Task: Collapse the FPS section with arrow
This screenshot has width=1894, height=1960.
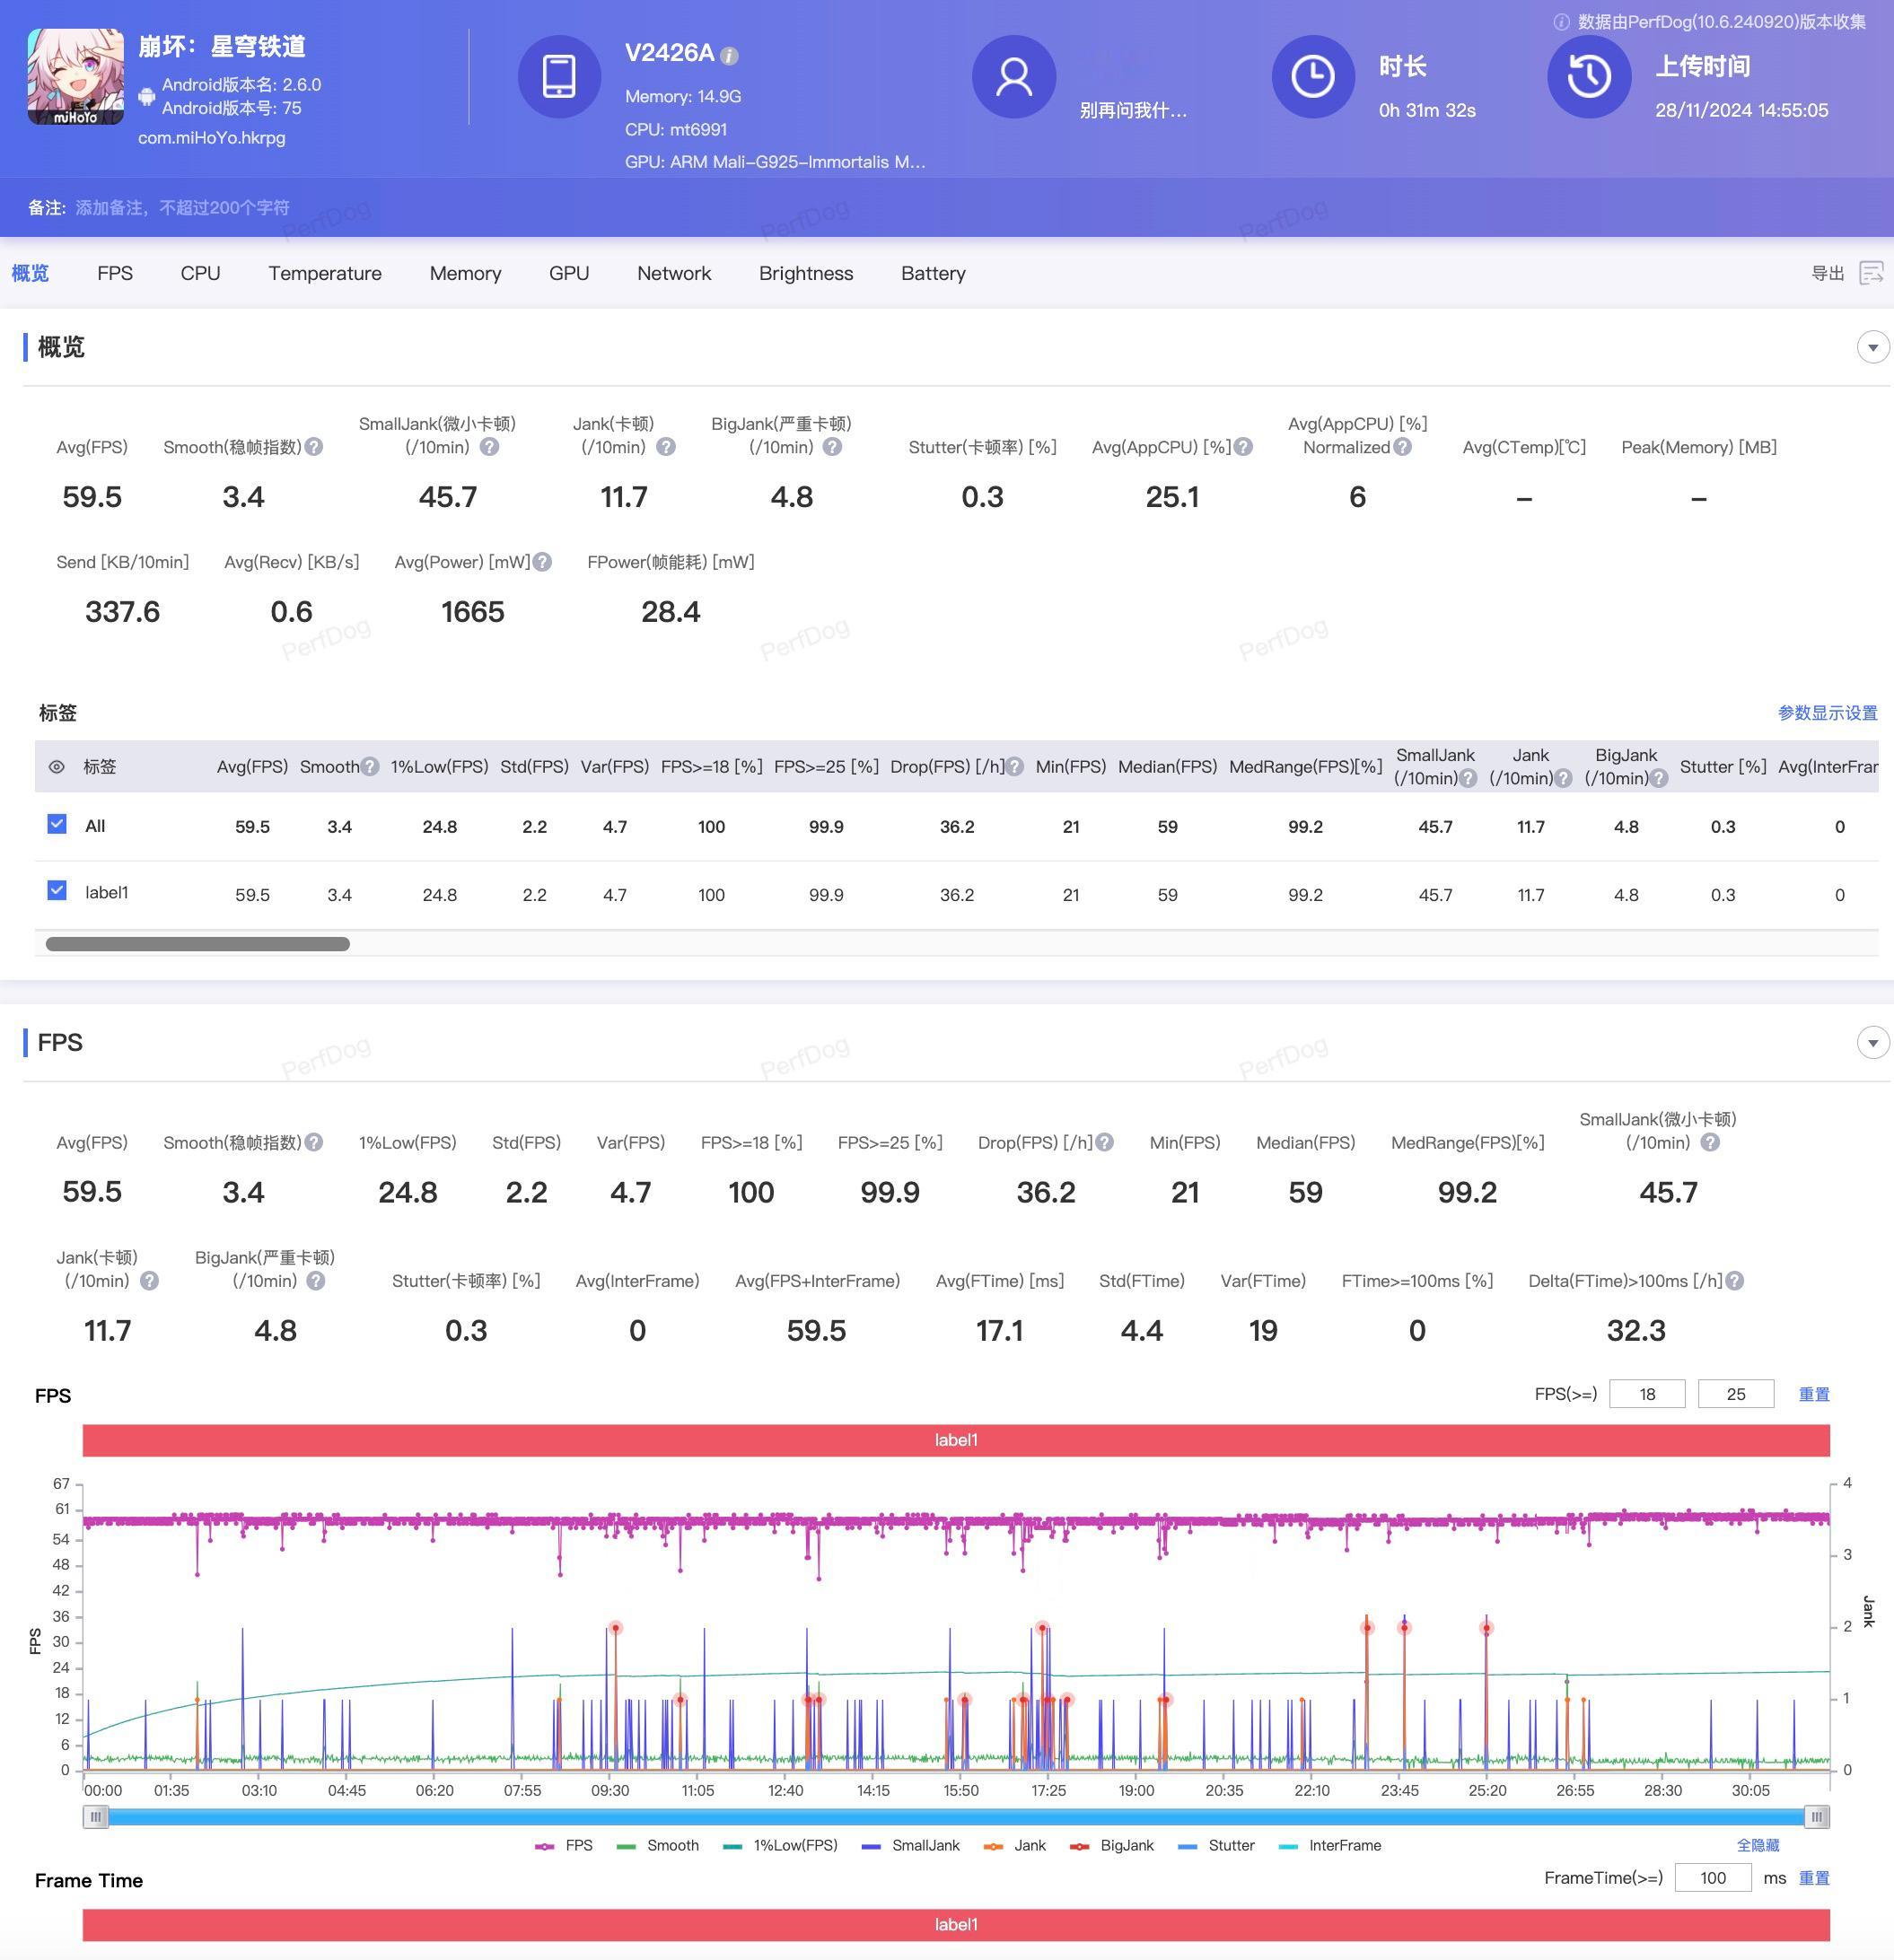Action: click(x=1873, y=1042)
